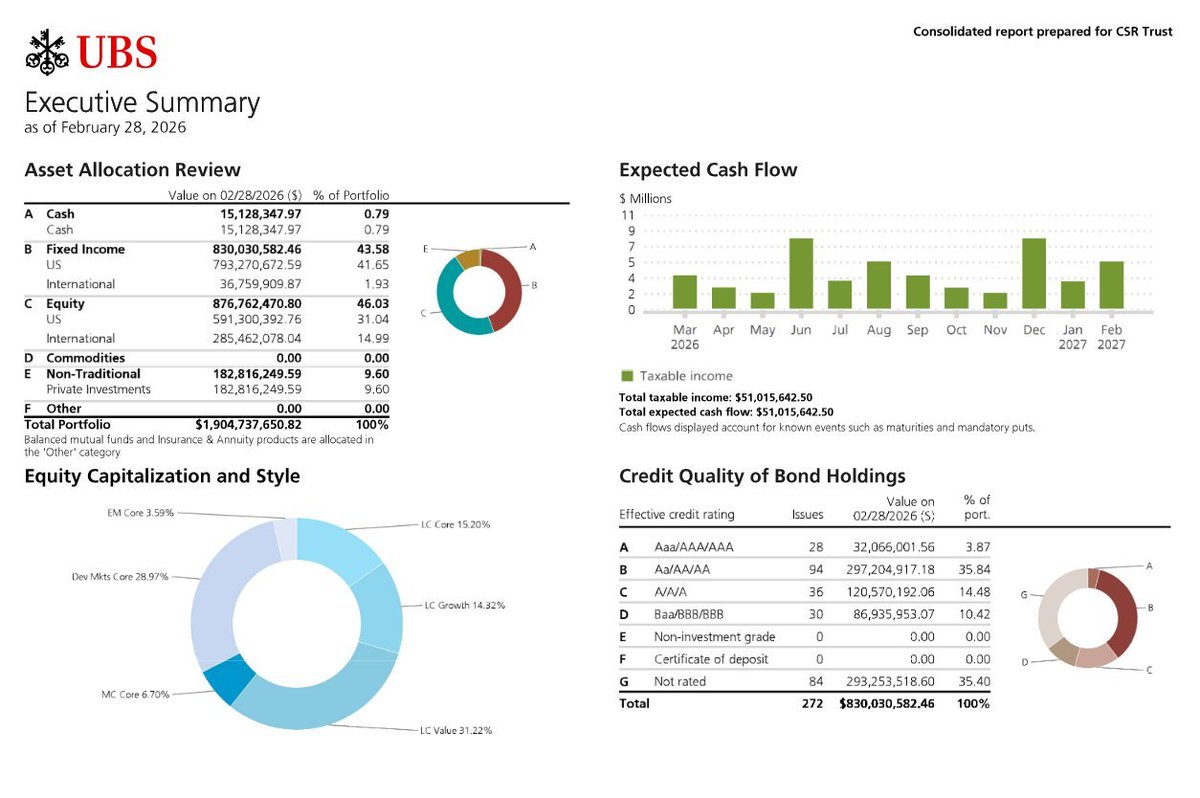Click the percentage '46.03'
Image resolution: width=1200 pixels, height=798 pixels.
(x=375, y=303)
